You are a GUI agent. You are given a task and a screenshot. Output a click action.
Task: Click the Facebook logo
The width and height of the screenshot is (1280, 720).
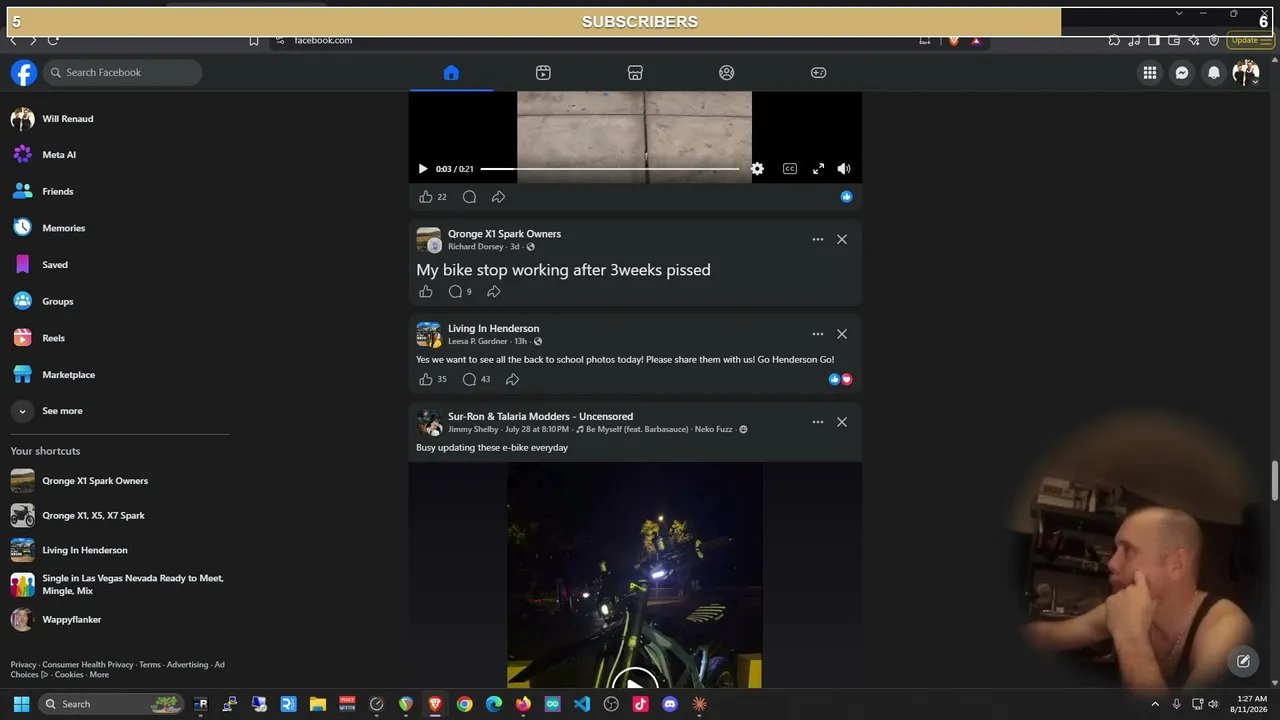[x=24, y=72]
